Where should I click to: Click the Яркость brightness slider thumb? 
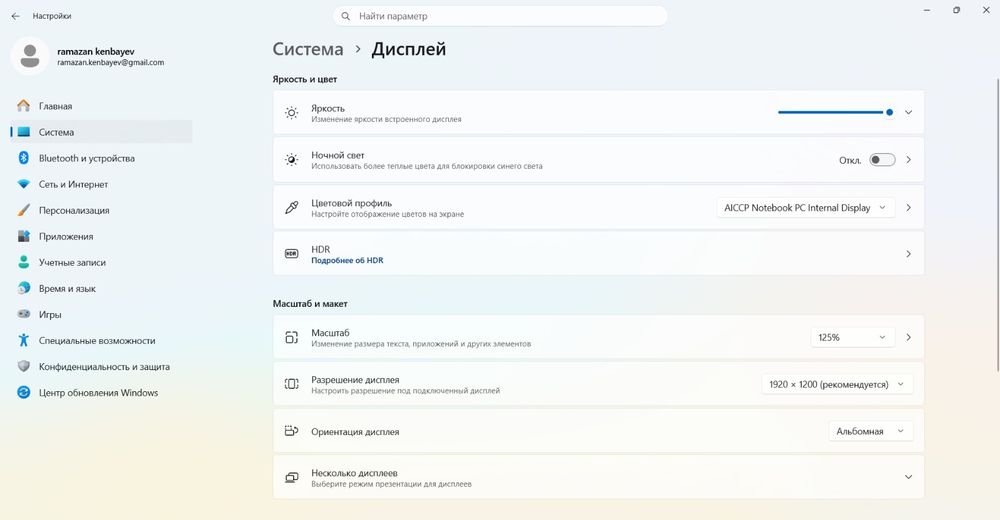tap(889, 112)
